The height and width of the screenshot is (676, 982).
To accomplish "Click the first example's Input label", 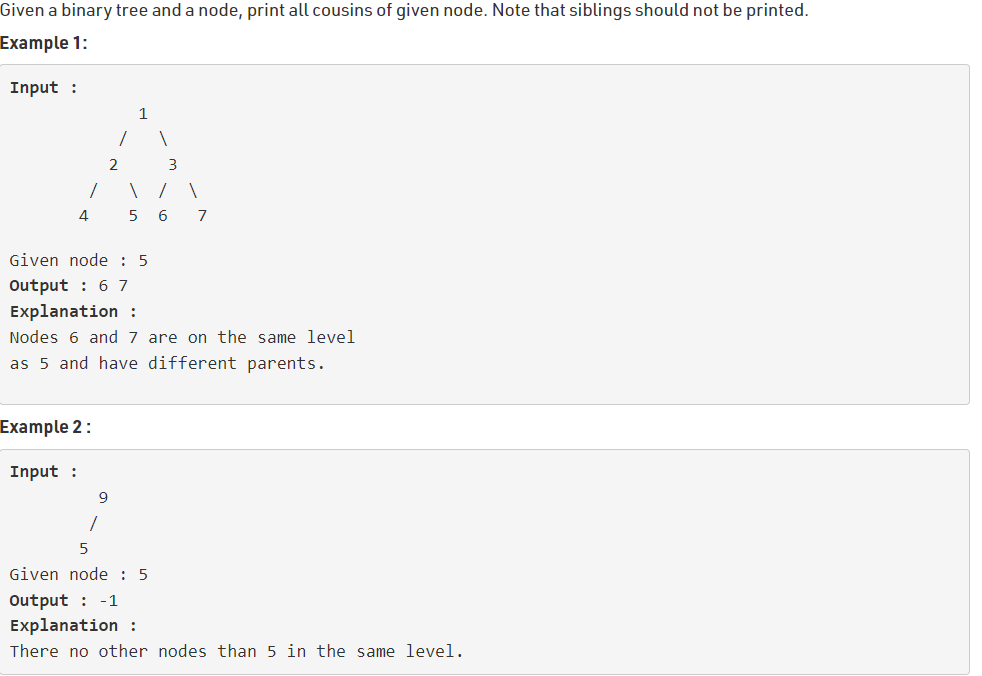I will [x=44, y=88].
